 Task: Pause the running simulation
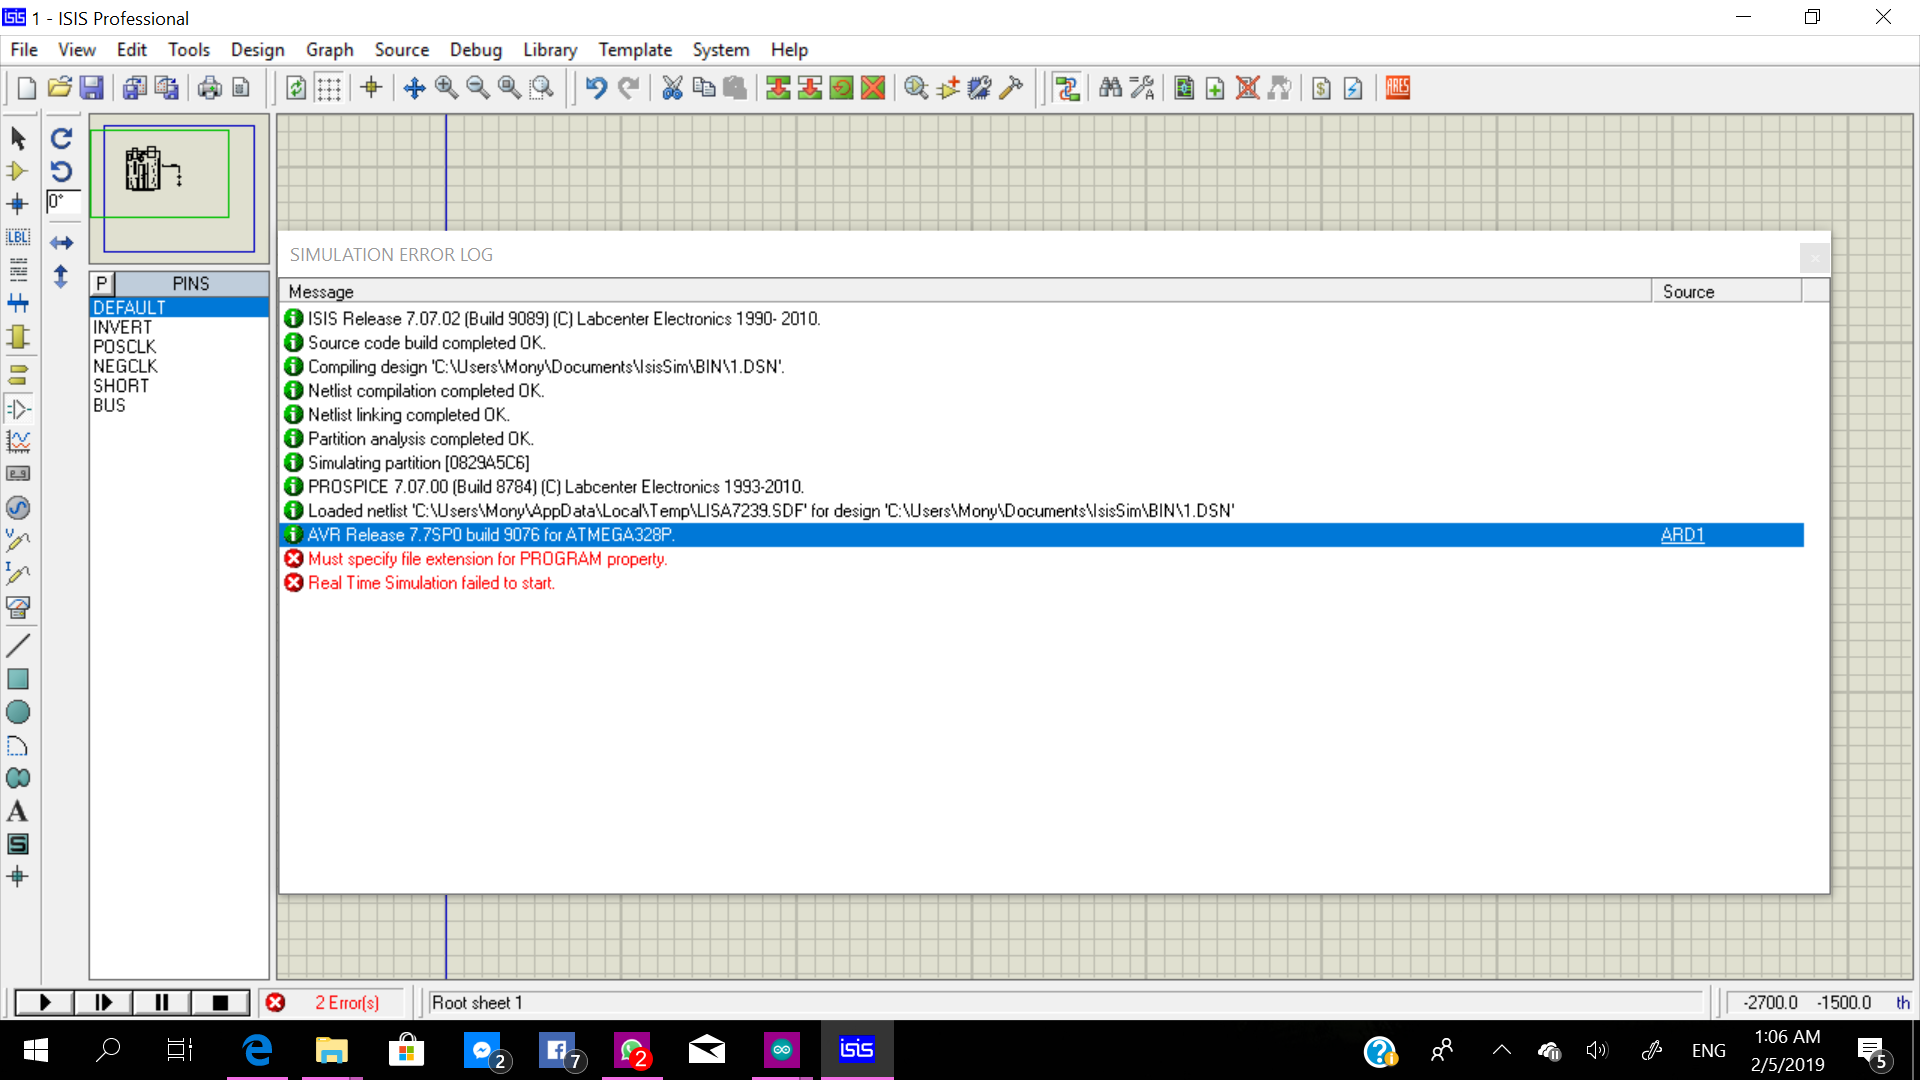[160, 1002]
